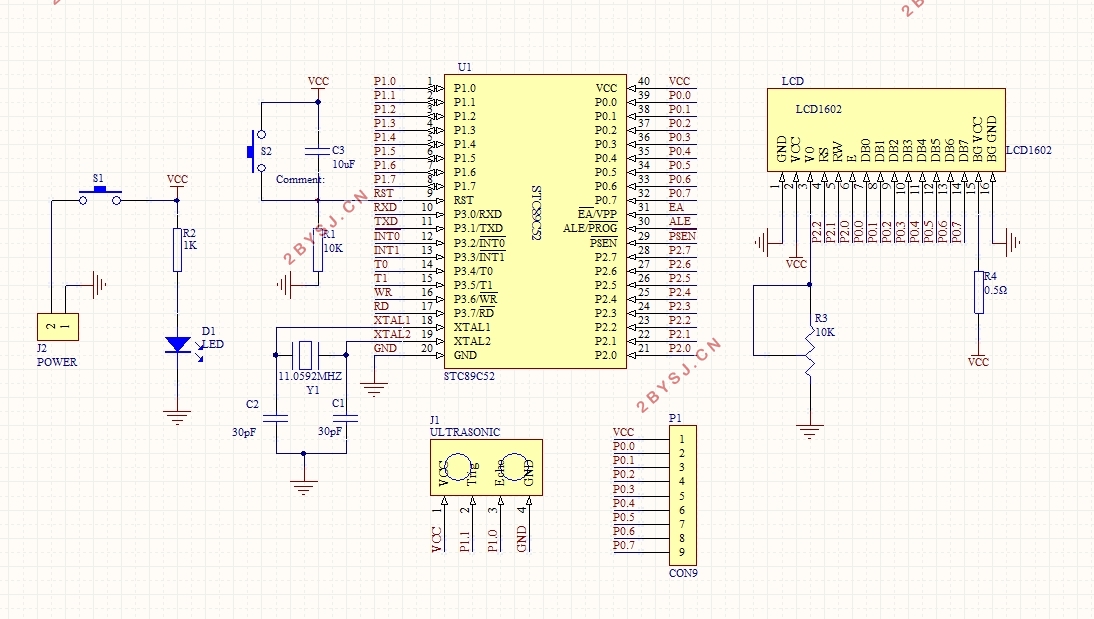
Task: Click the STC89C52 comment below U1
Action: pyautogui.click(x=469, y=376)
